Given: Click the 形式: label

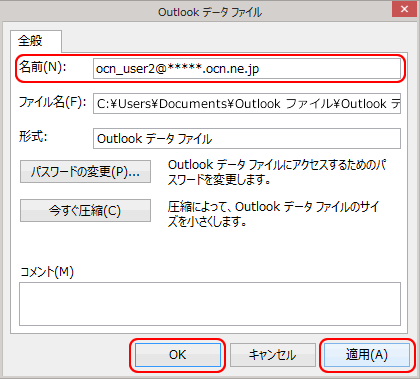Looking at the screenshot, I should tap(33, 137).
